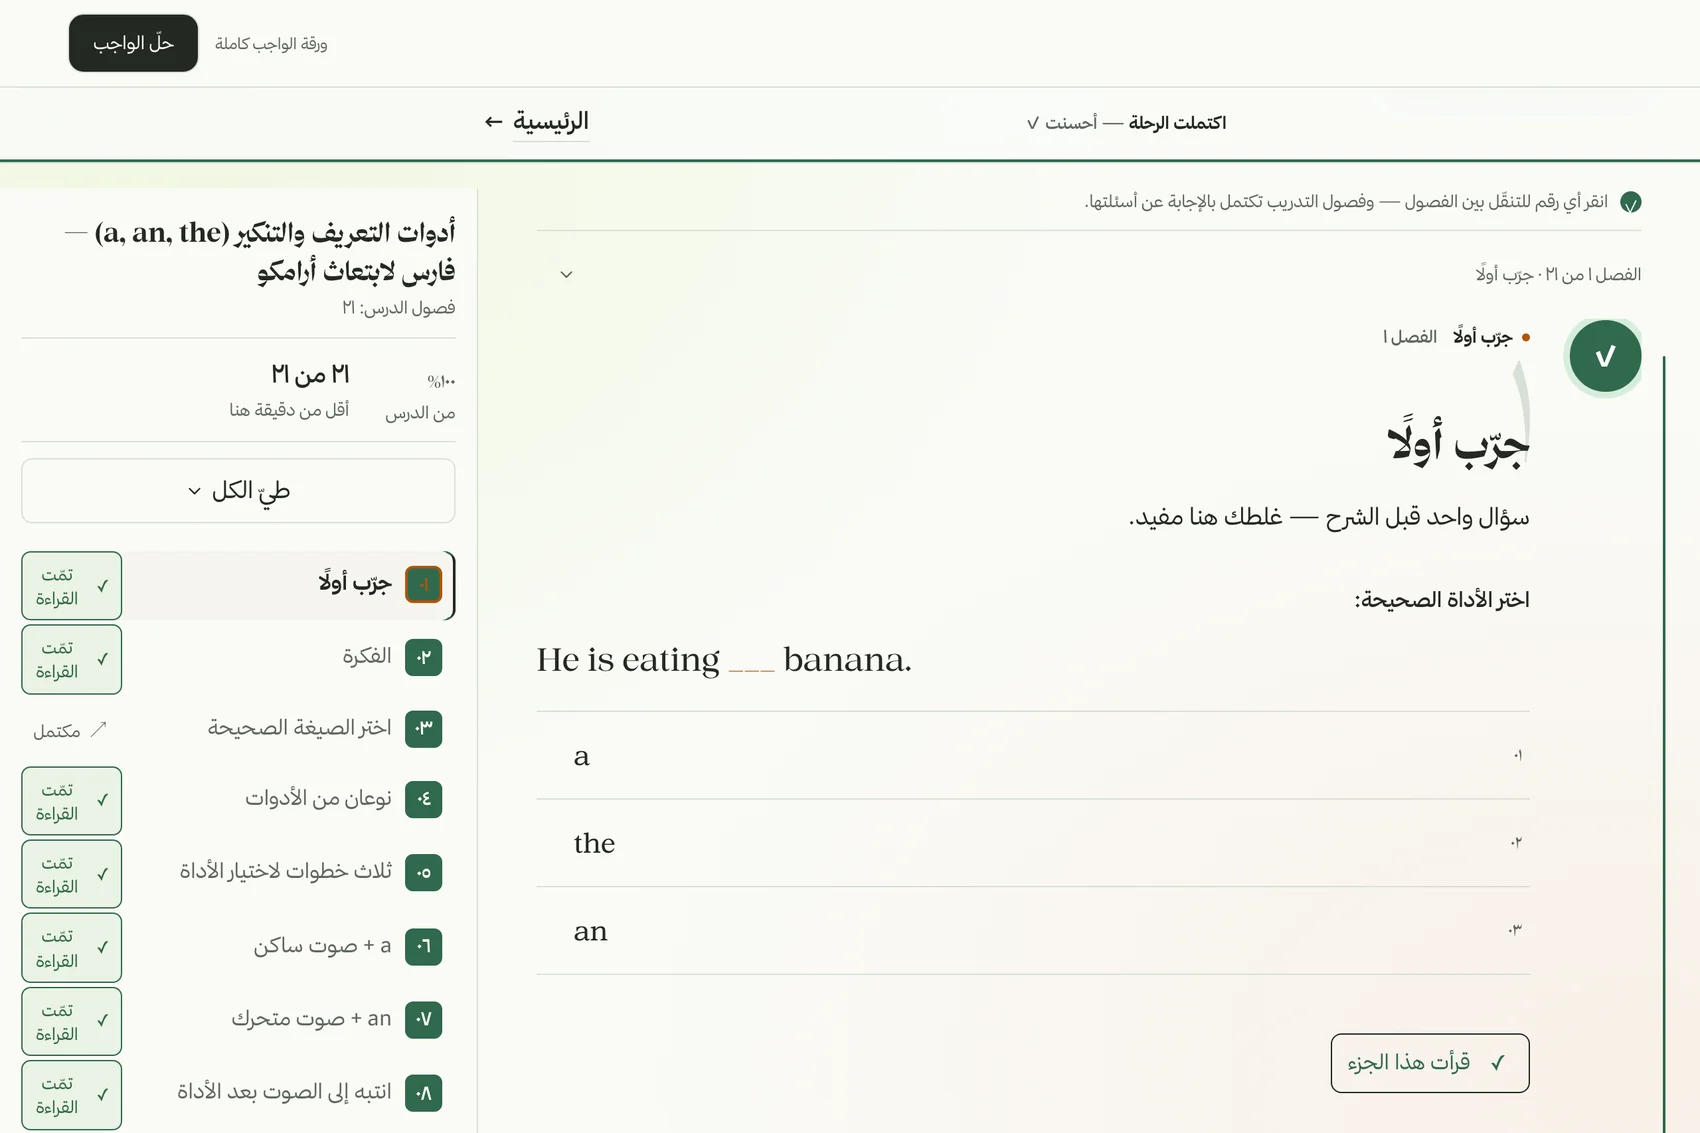The image size is (1700, 1133).
Task: Click the فصول الدرس: ٢١ text
Action: point(398,308)
